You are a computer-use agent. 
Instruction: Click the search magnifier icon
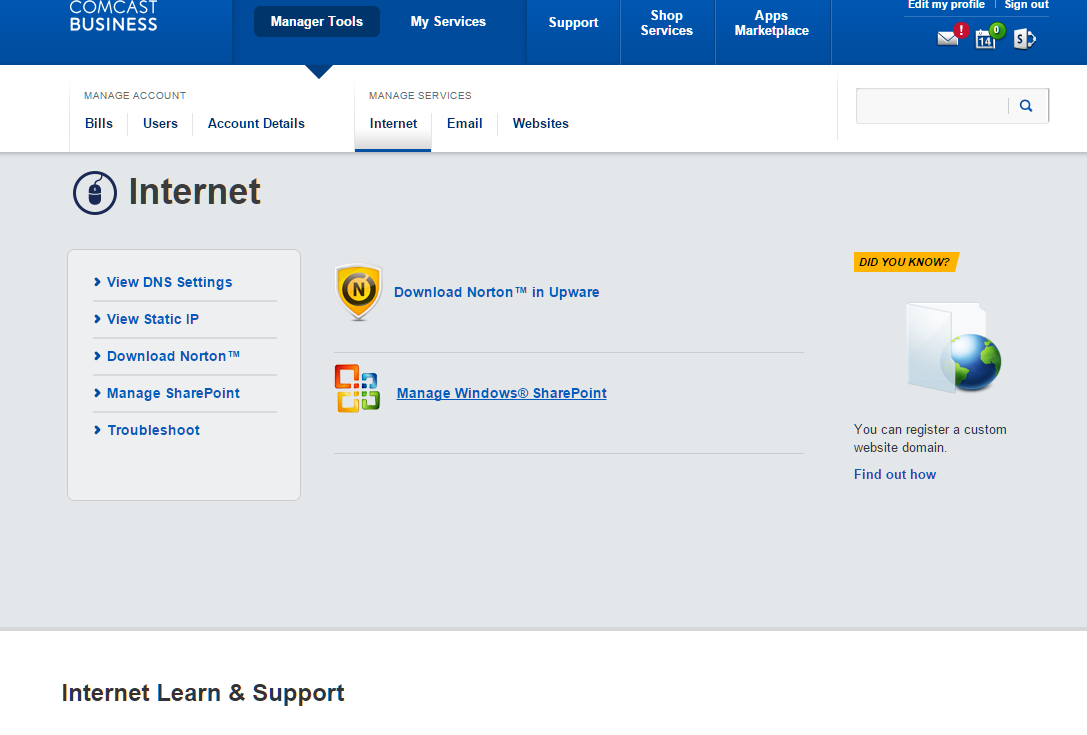tap(1026, 106)
